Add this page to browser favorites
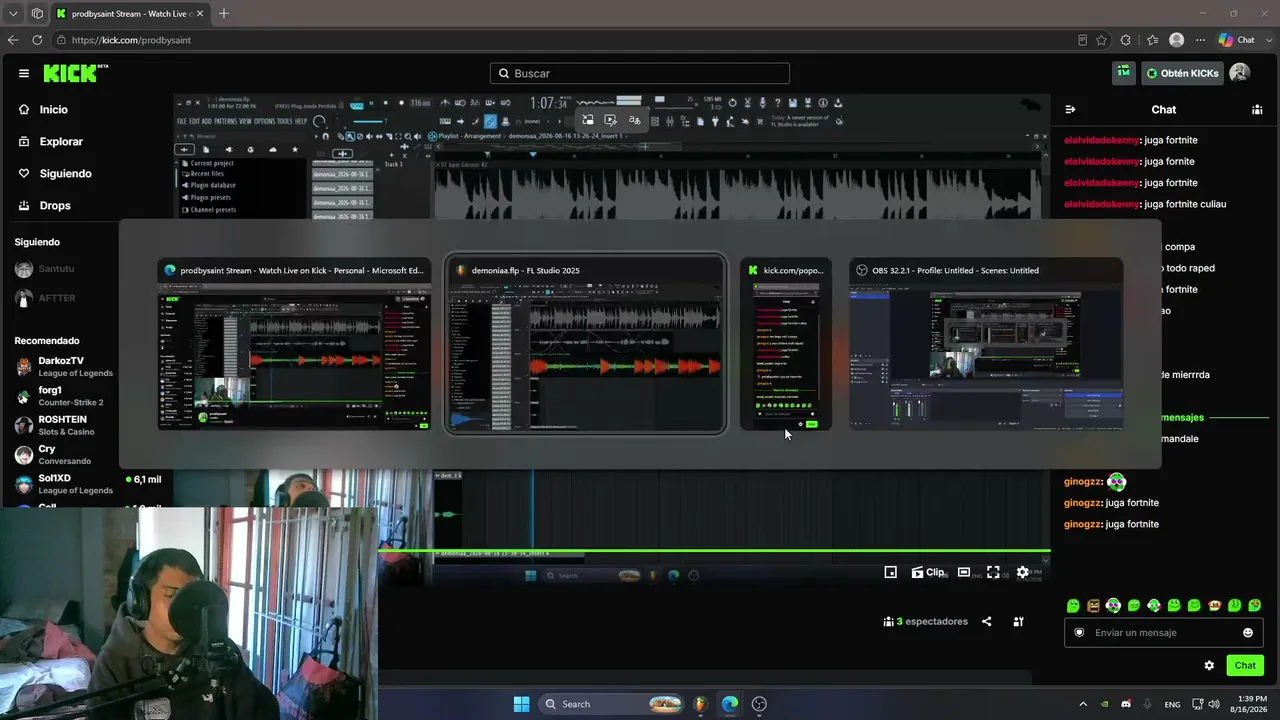This screenshot has width=1280, height=720. pyautogui.click(x=1101, y=40)
